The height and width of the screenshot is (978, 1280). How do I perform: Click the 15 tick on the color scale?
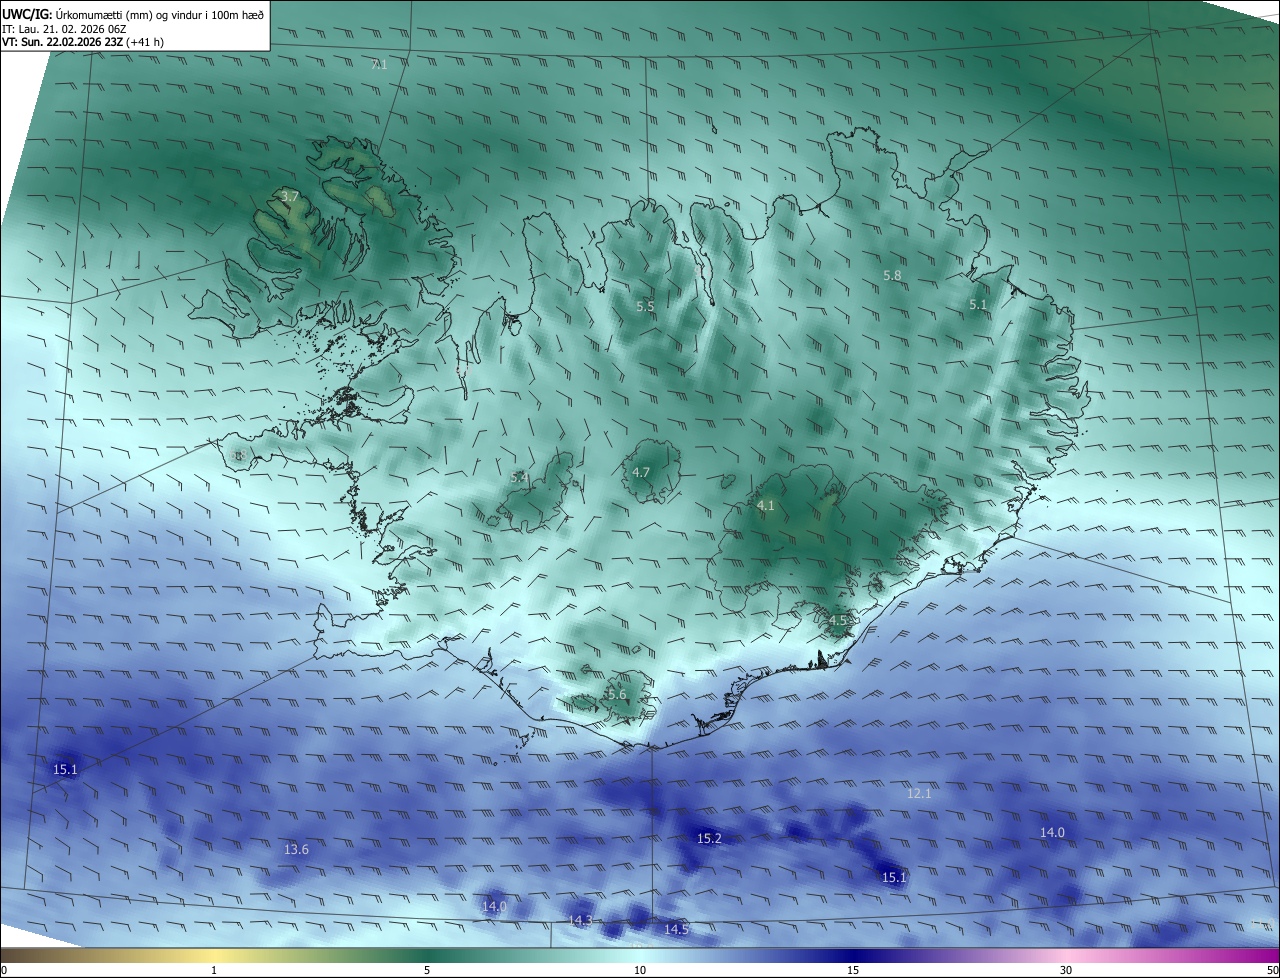pyautogui.click(x=853, y=970)
